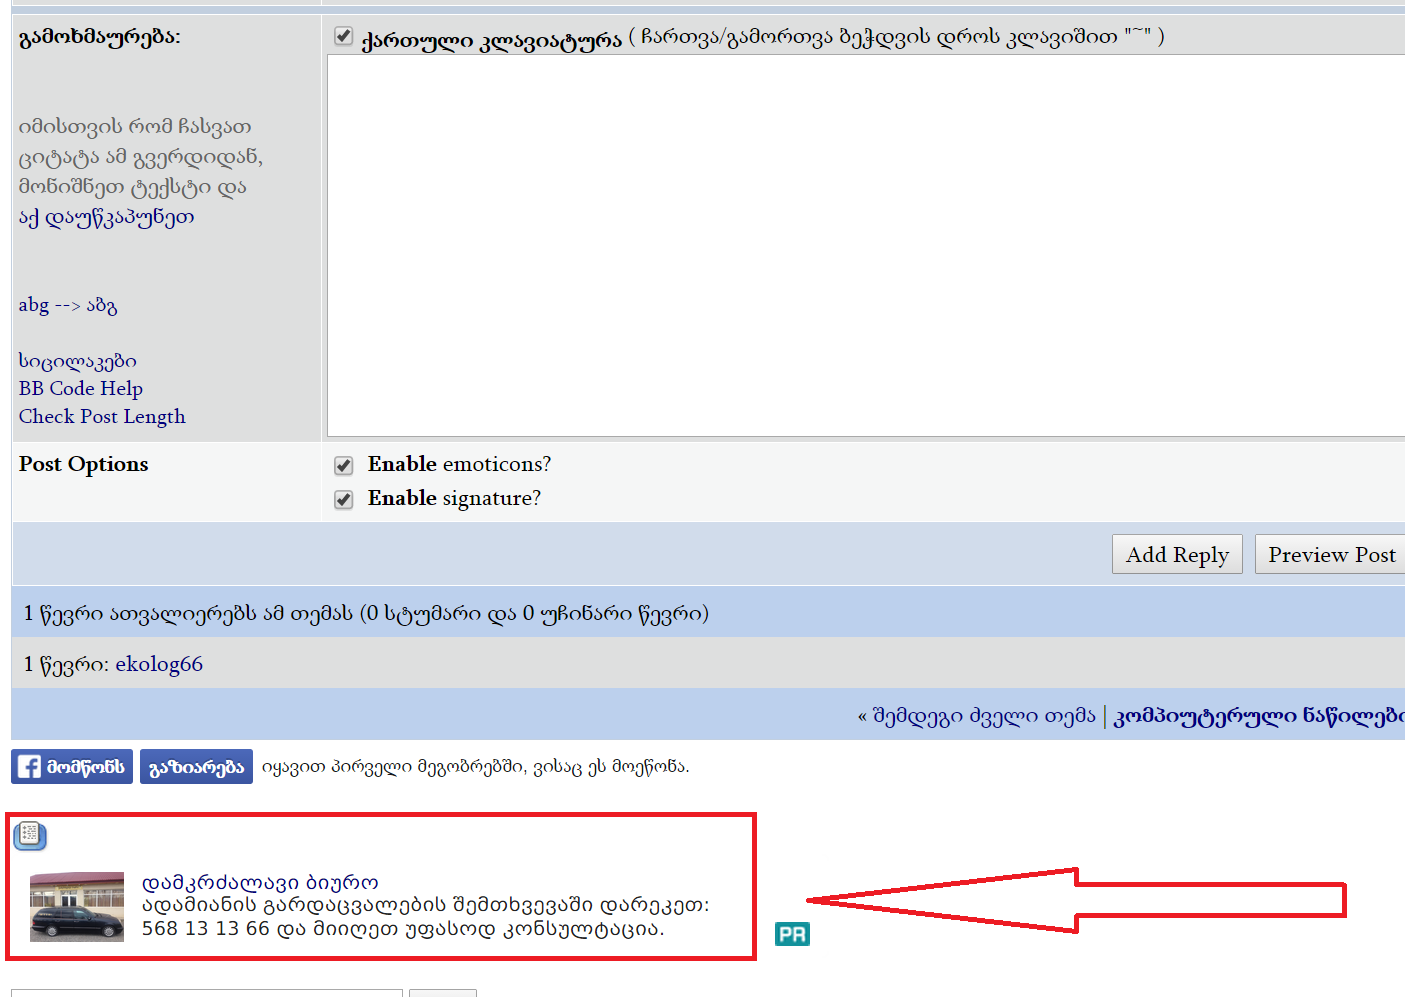
Task: Click the Check Post Length link
Action: tap(102, 416)
